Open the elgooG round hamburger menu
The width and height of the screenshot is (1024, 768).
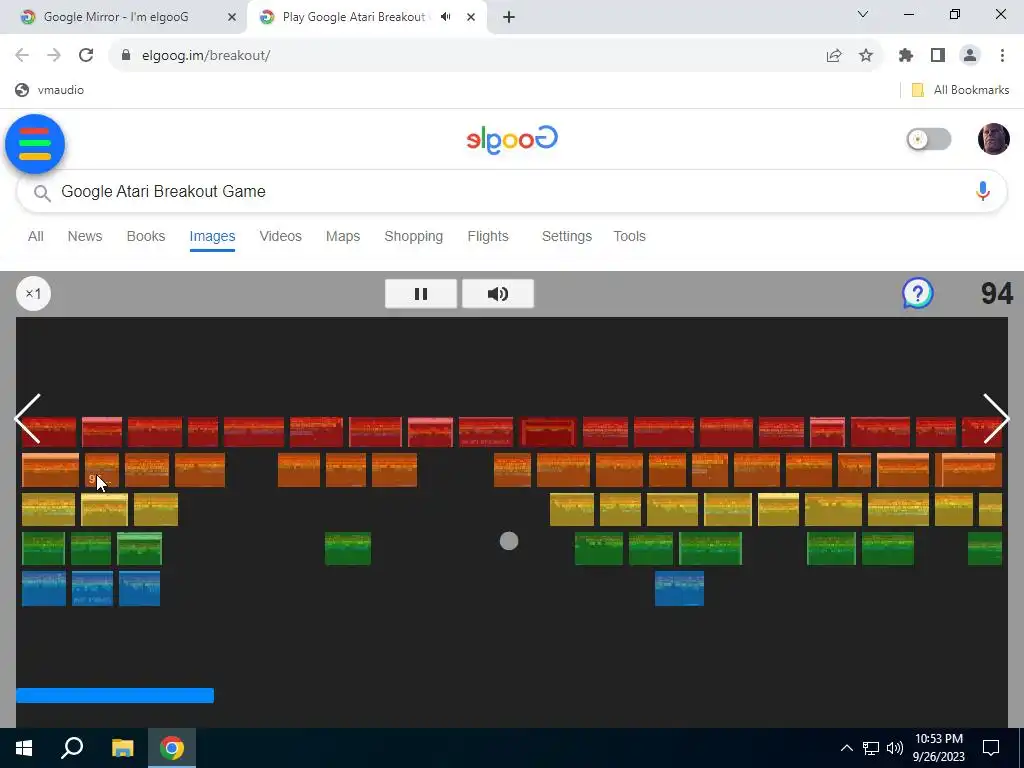35,144
